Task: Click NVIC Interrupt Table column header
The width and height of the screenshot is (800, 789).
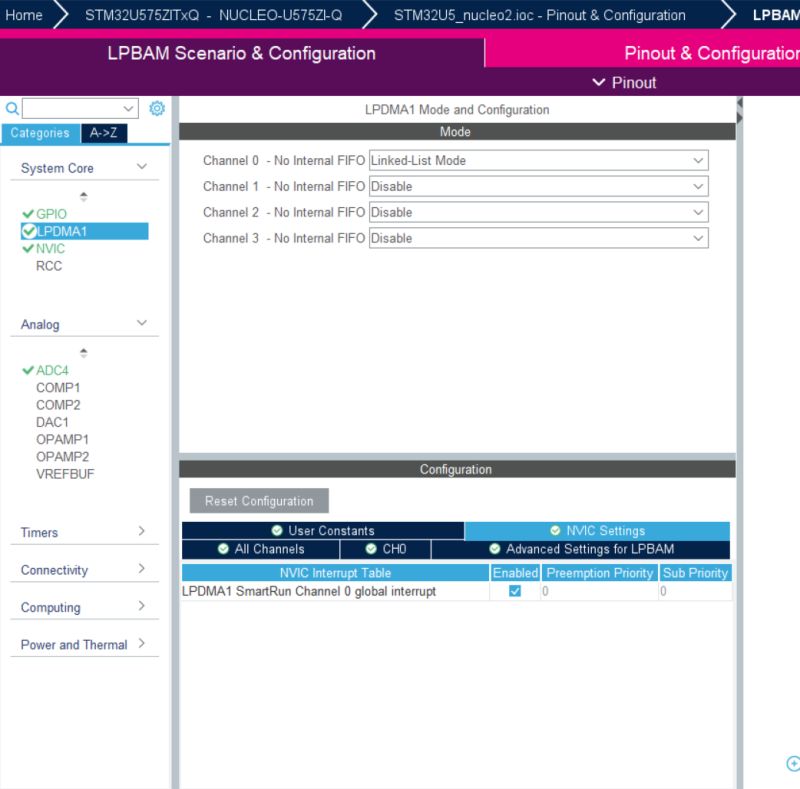Action: coord(335,573)
